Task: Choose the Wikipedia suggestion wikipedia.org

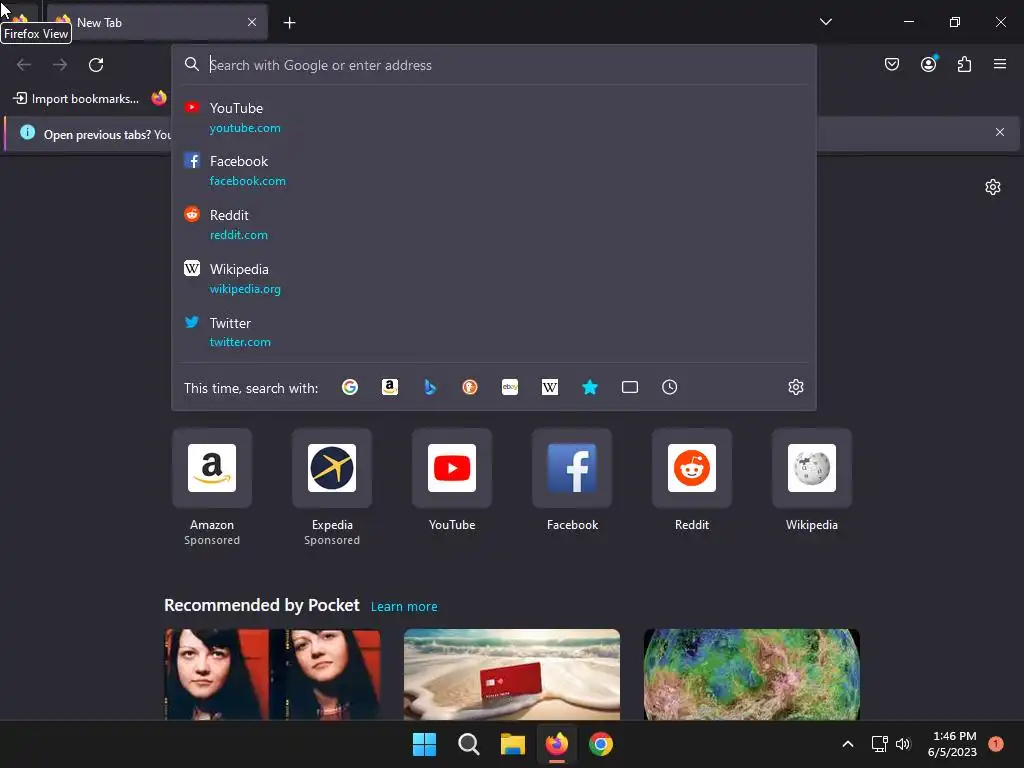Action: 494,278
